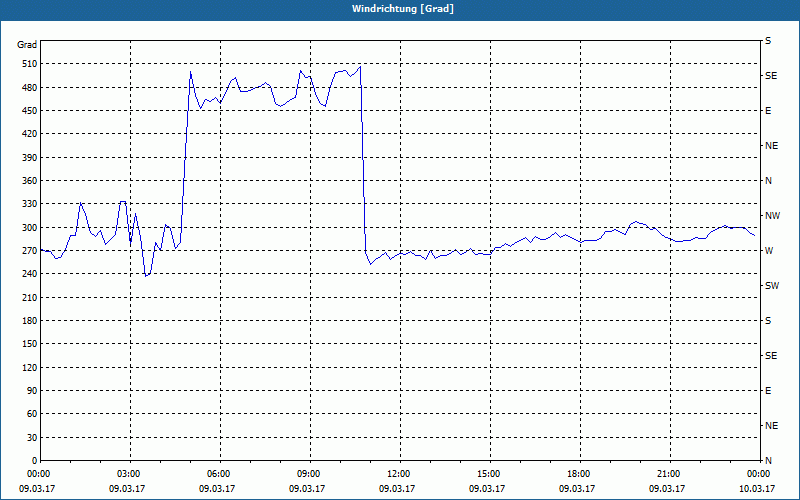This screenshot has width=800, height=500.
Task: Click the 180 axis value
Action: [x=30, y=321]
